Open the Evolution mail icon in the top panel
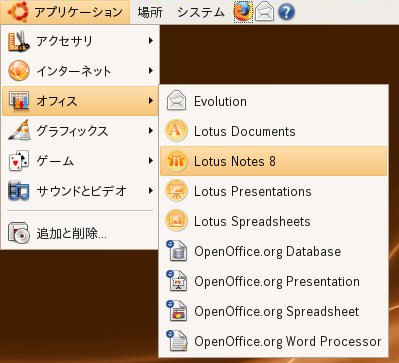Image resolution: width=399 pixels, height=363 pixels. click(265, 12)
